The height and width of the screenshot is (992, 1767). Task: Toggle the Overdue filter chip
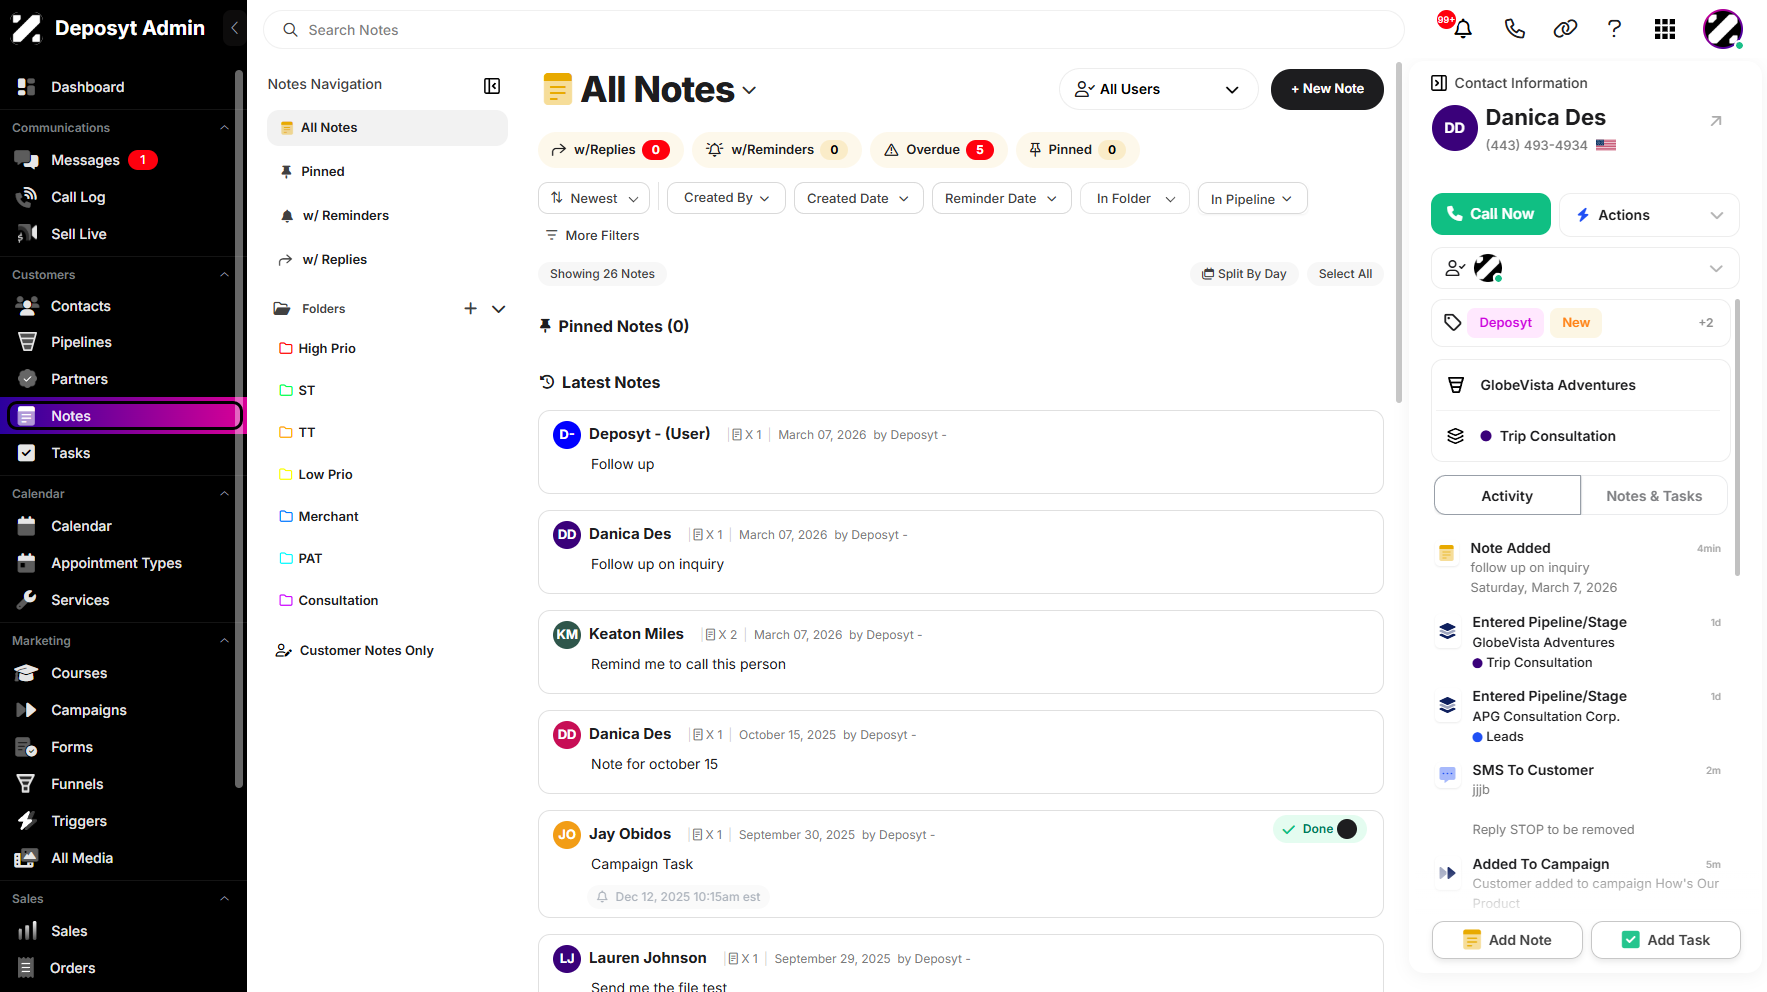pyautogui.click(x=939, y=150)
